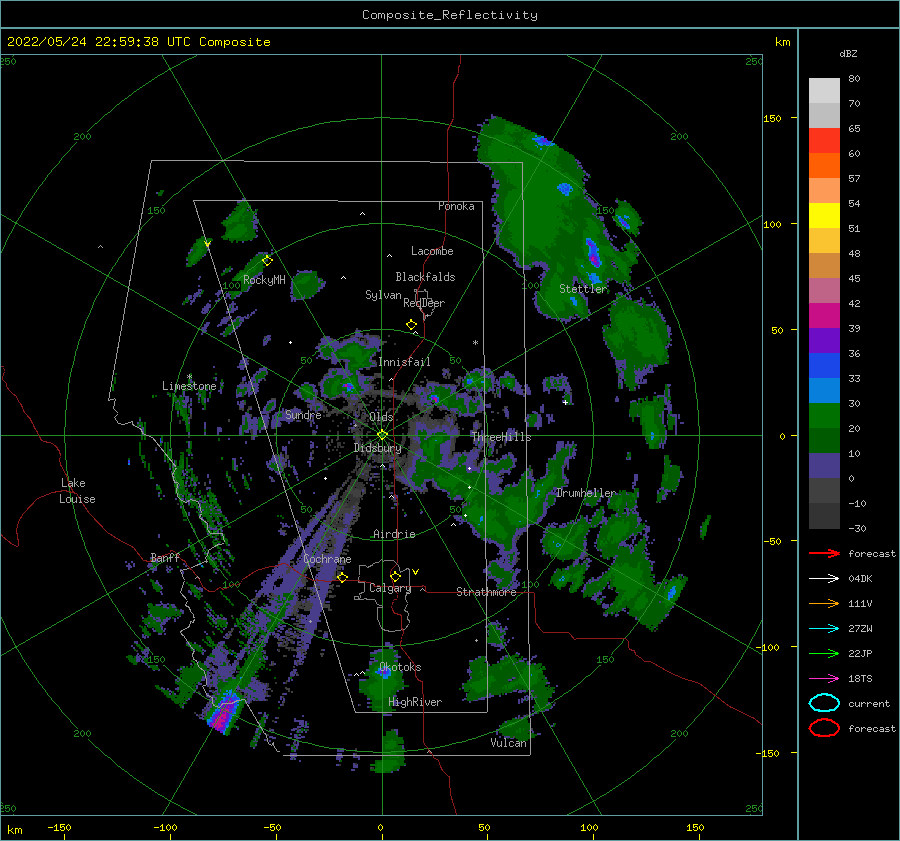Screen dimensions: 900x841
Task: Click the Olds city label
Action: (381, 417)
